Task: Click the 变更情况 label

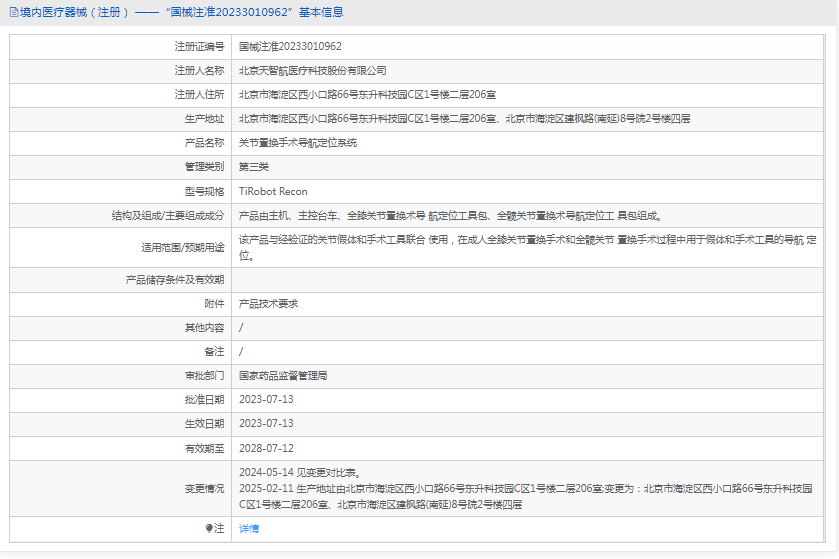Action: [204, 488]
